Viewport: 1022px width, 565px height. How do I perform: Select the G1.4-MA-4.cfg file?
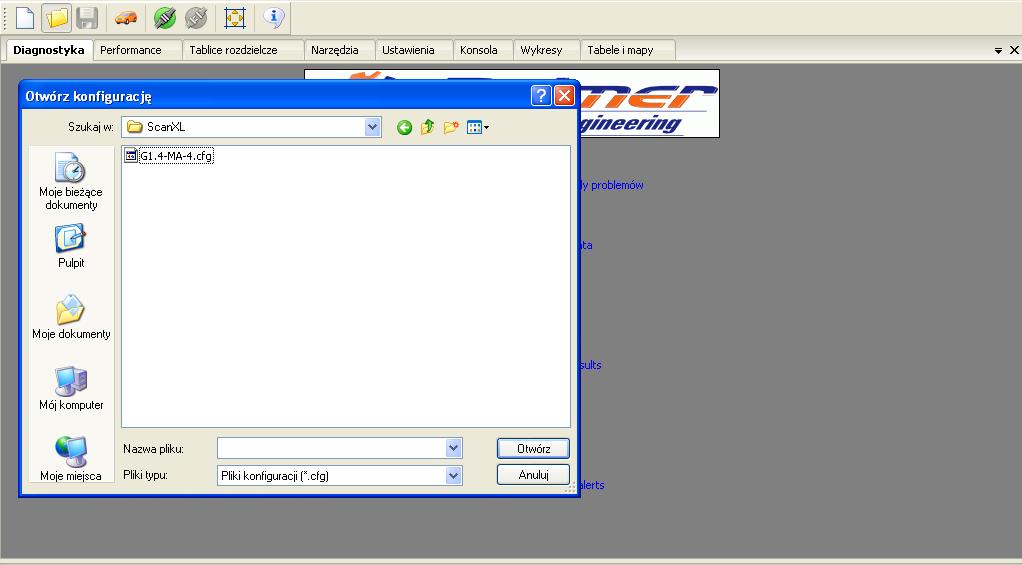click(169, 156)
